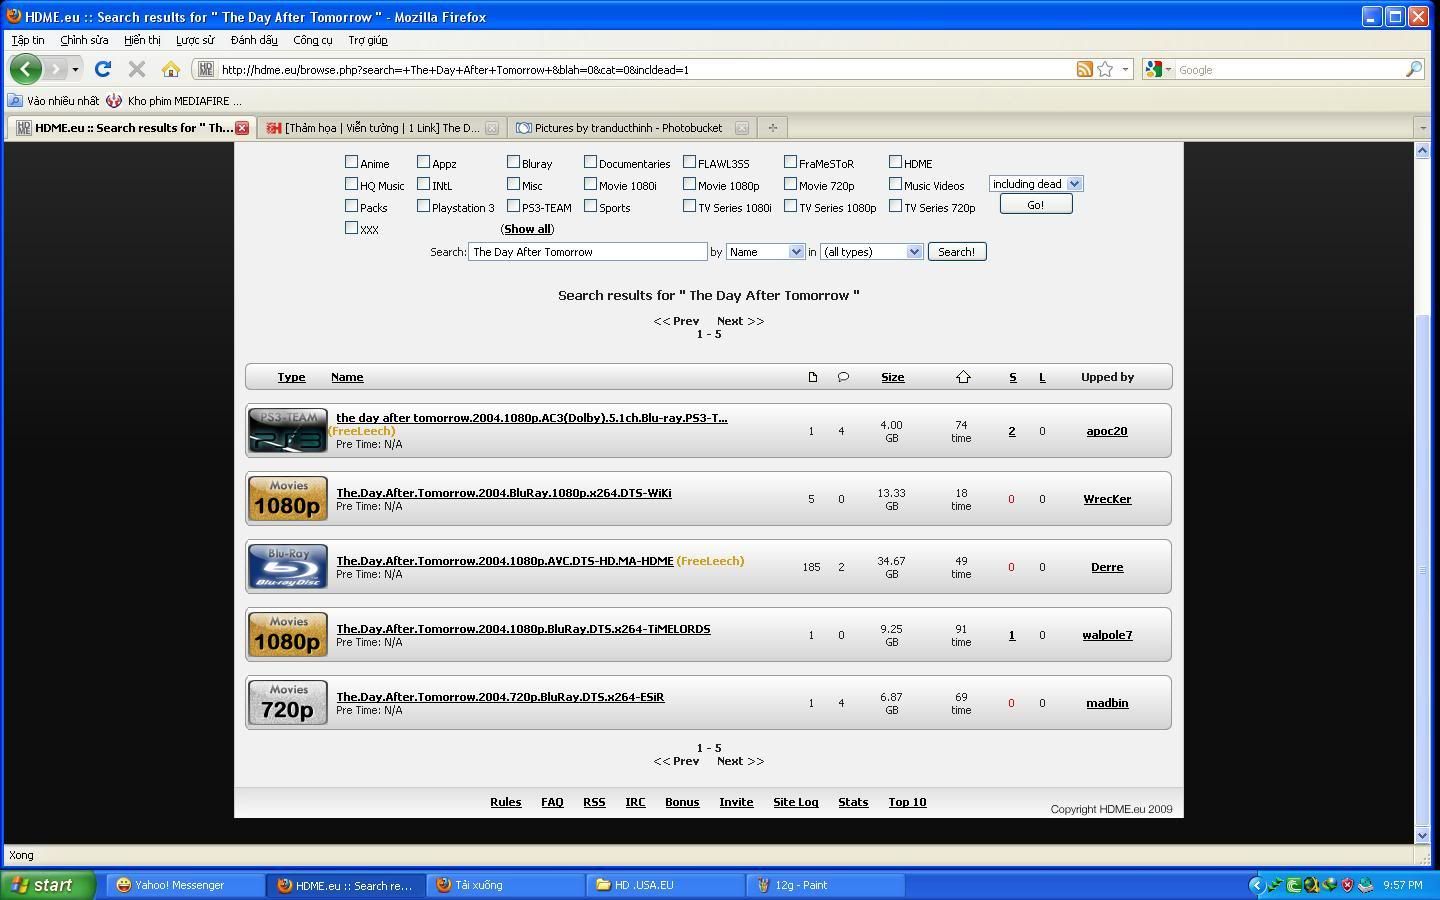Tick the Movie 1080p checkbox
The image size is (1440, 900).
tap(689, 183)
